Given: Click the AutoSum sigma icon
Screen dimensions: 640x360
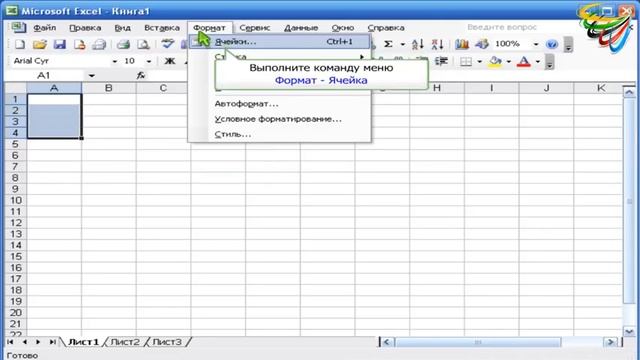Looking at the screenshot, I should click(389, 44).
